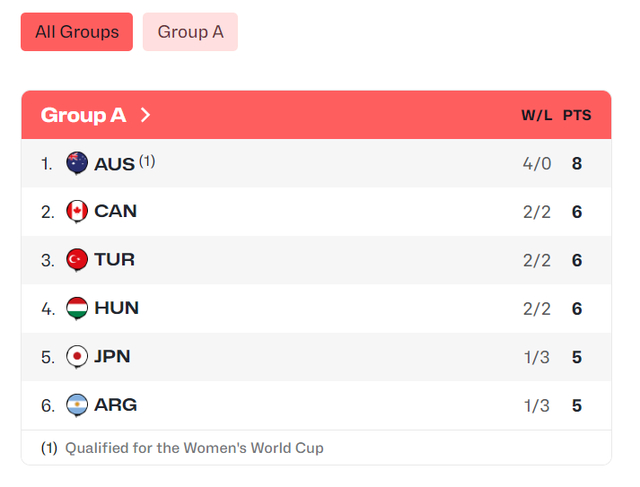This screenshot has height=487, width=640.
Task: Click the Turkey flag icon
Action: 77,260
